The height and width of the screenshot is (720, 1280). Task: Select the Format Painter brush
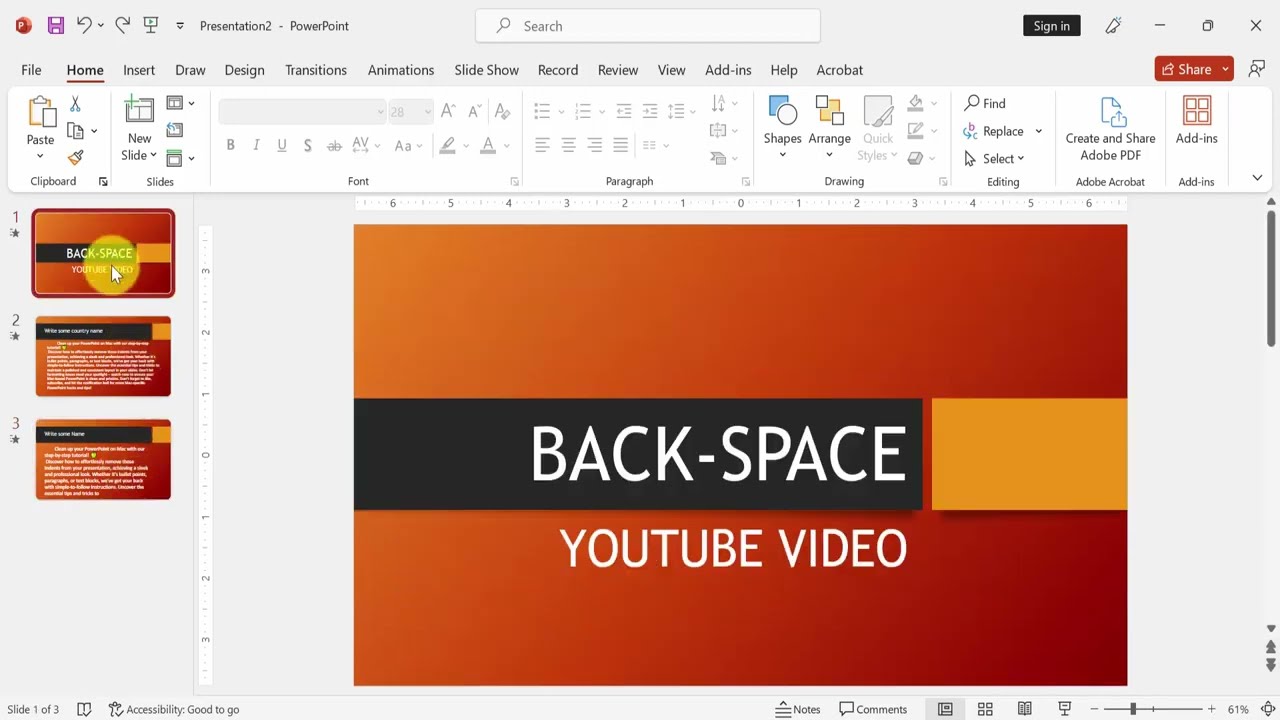pos(75,158)
